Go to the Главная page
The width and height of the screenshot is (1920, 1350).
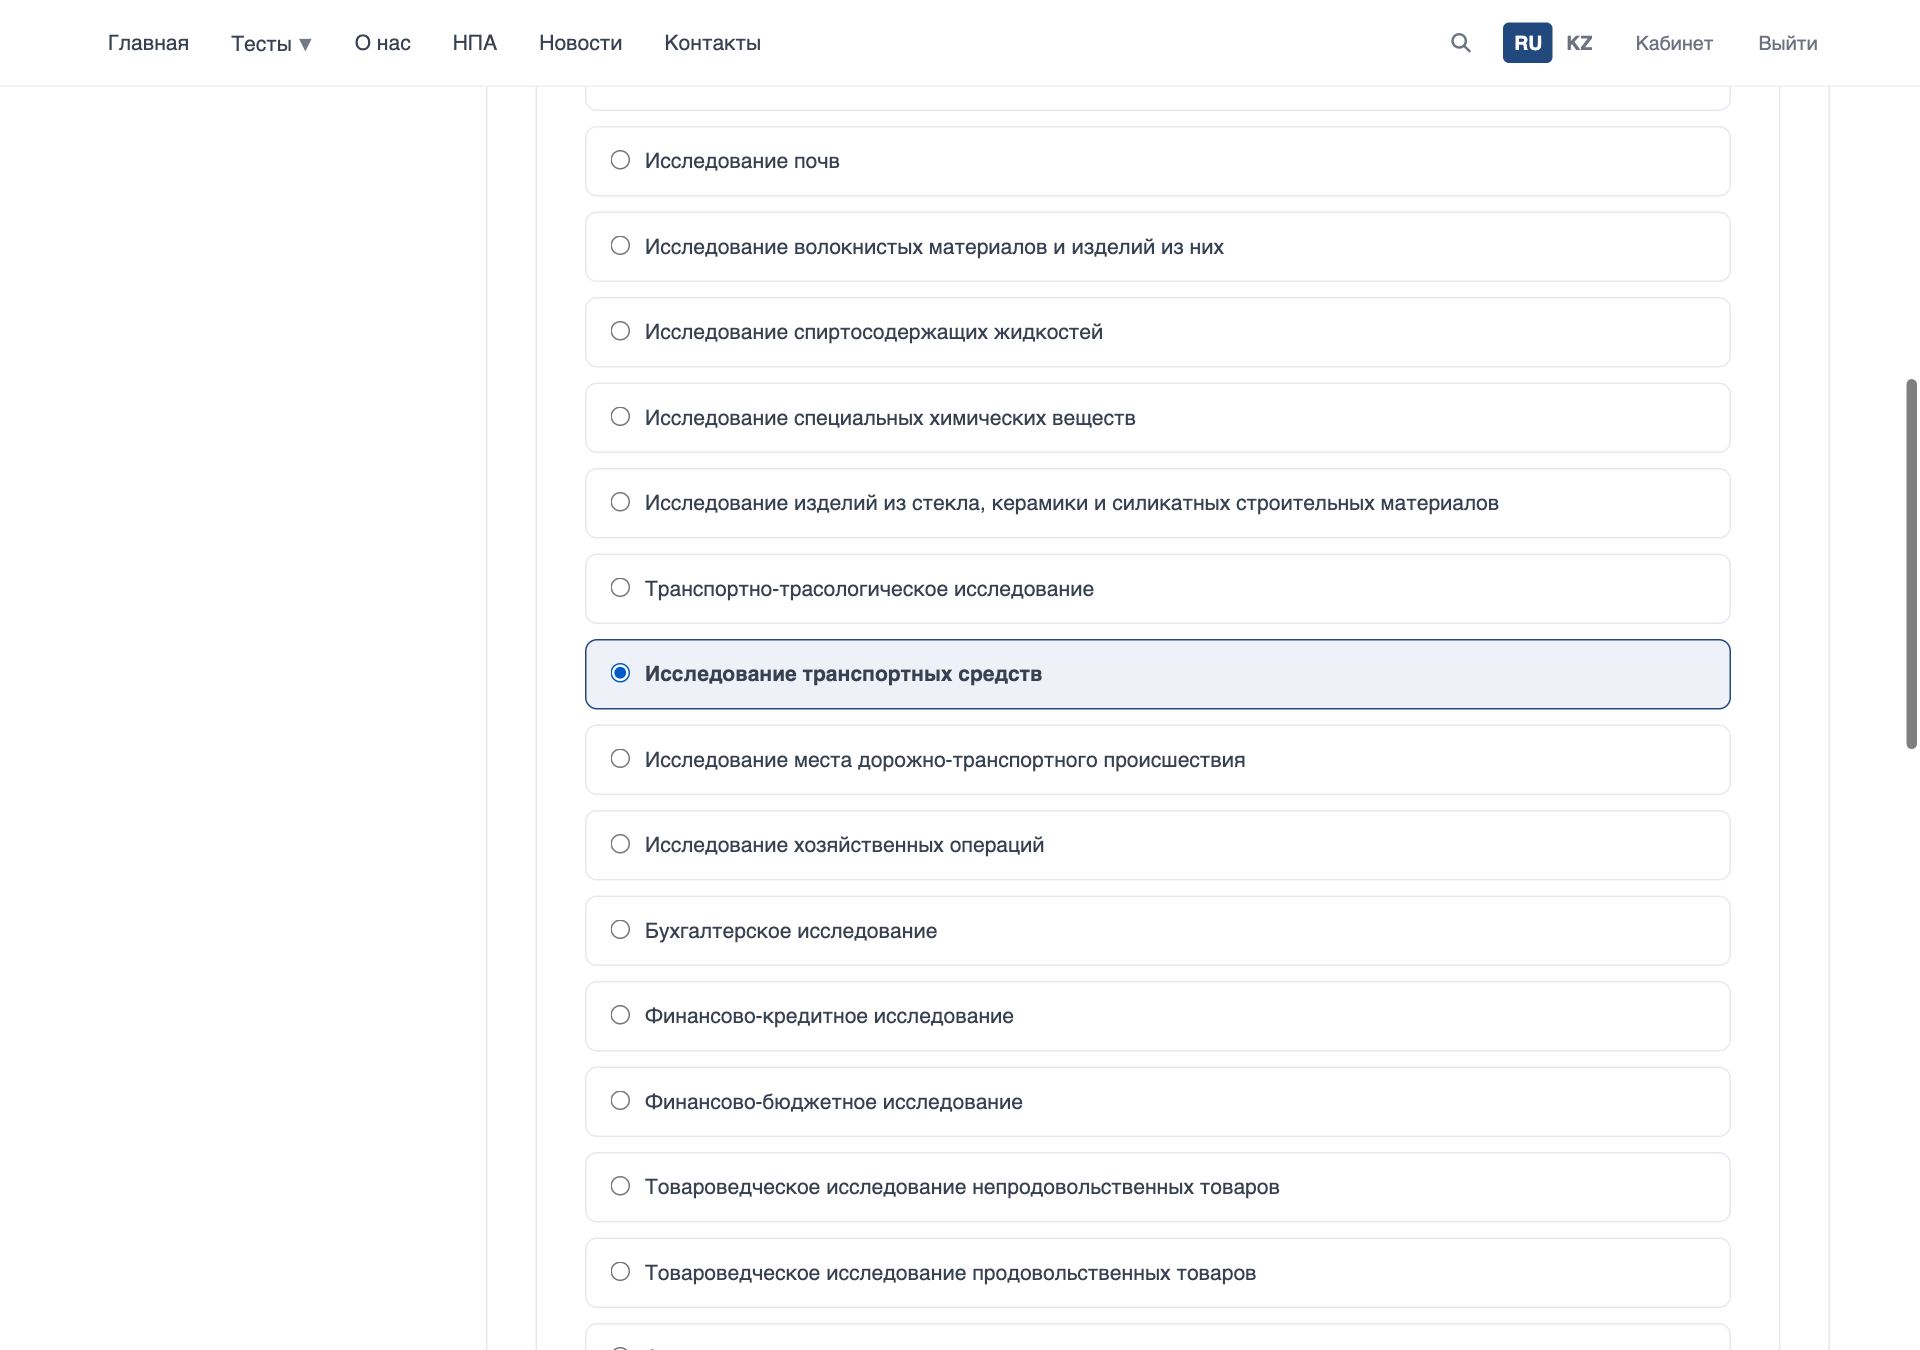pos(148,43)
